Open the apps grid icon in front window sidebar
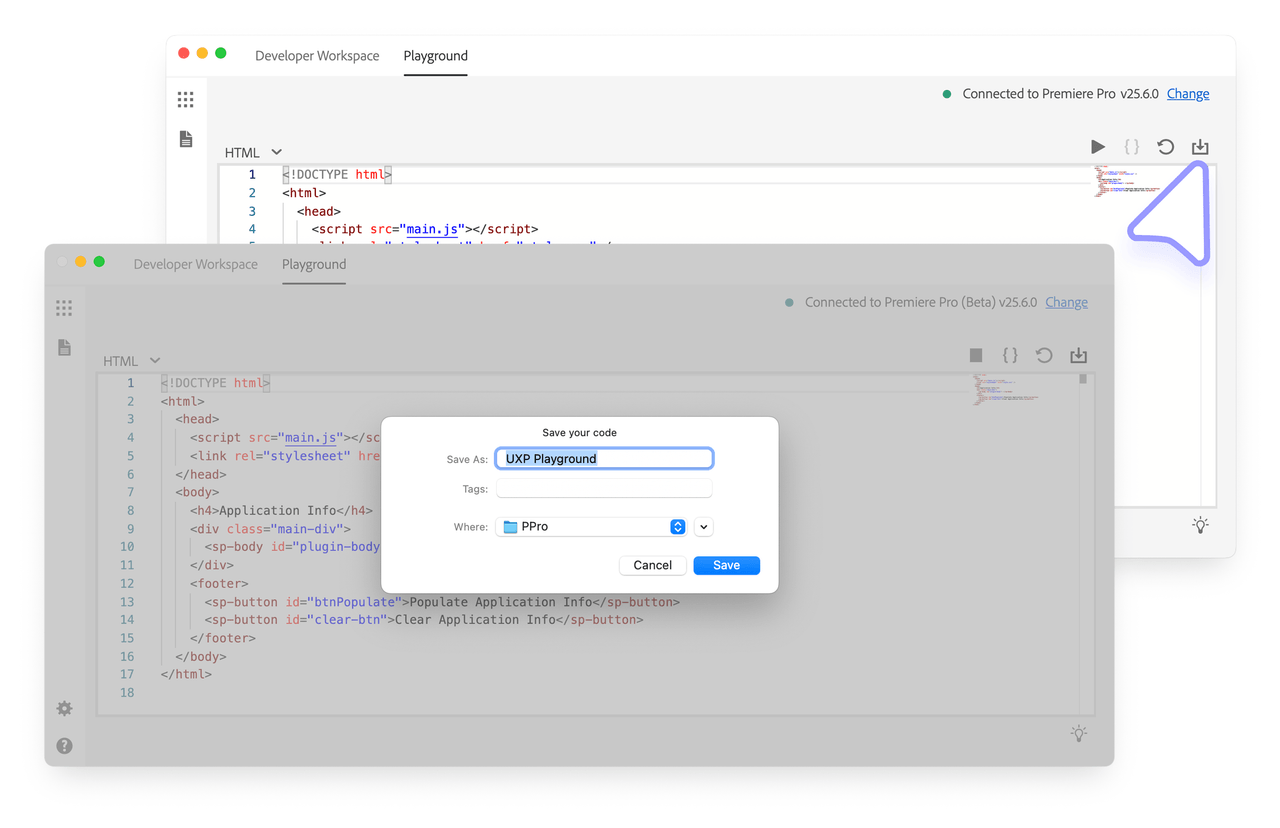 point(64,308)
